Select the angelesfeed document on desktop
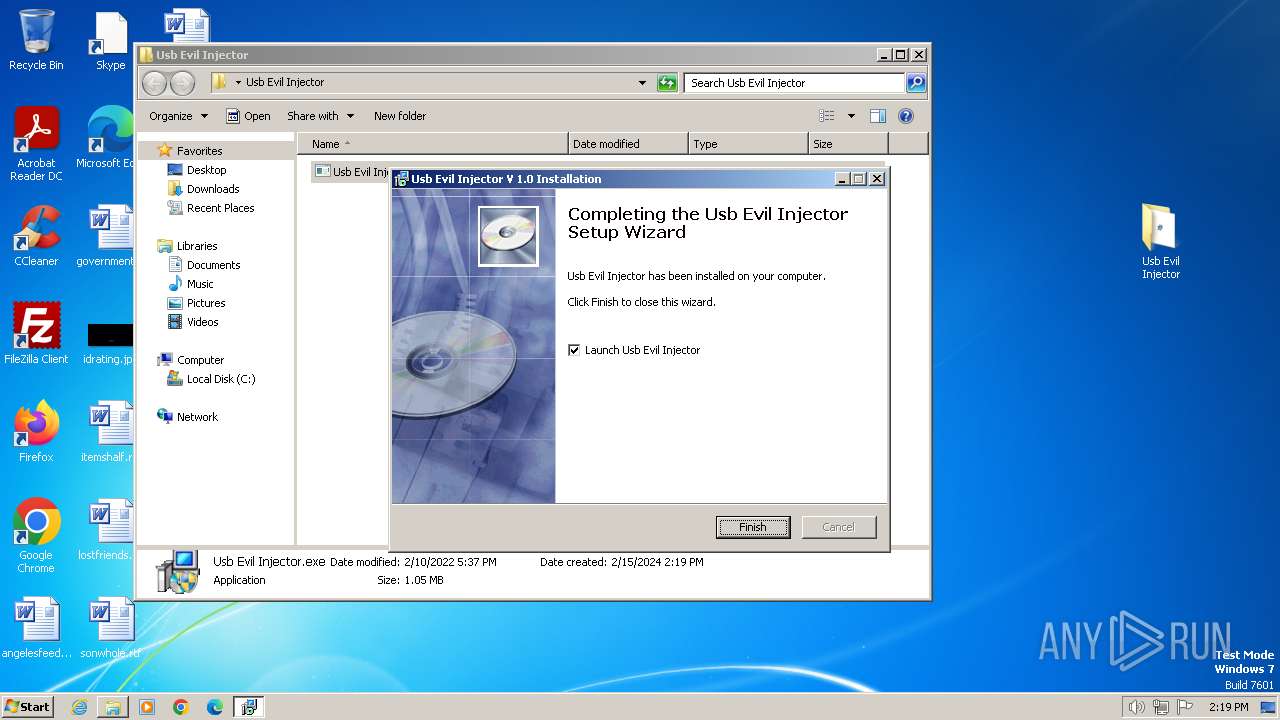Viewport: 1280px width, 720px height. pyautogui.click(x=36, y=628)
